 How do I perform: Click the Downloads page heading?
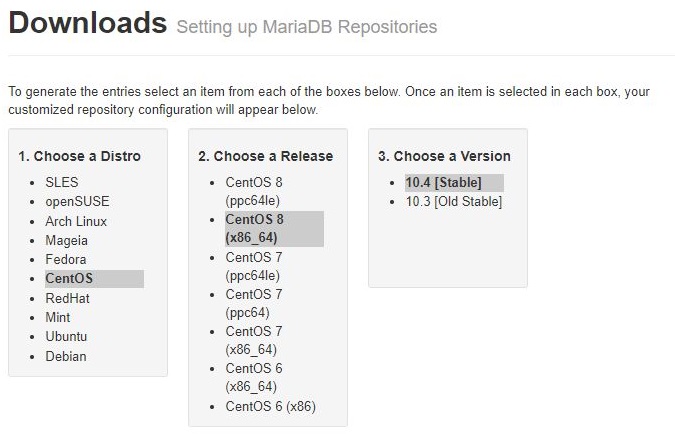87,22
